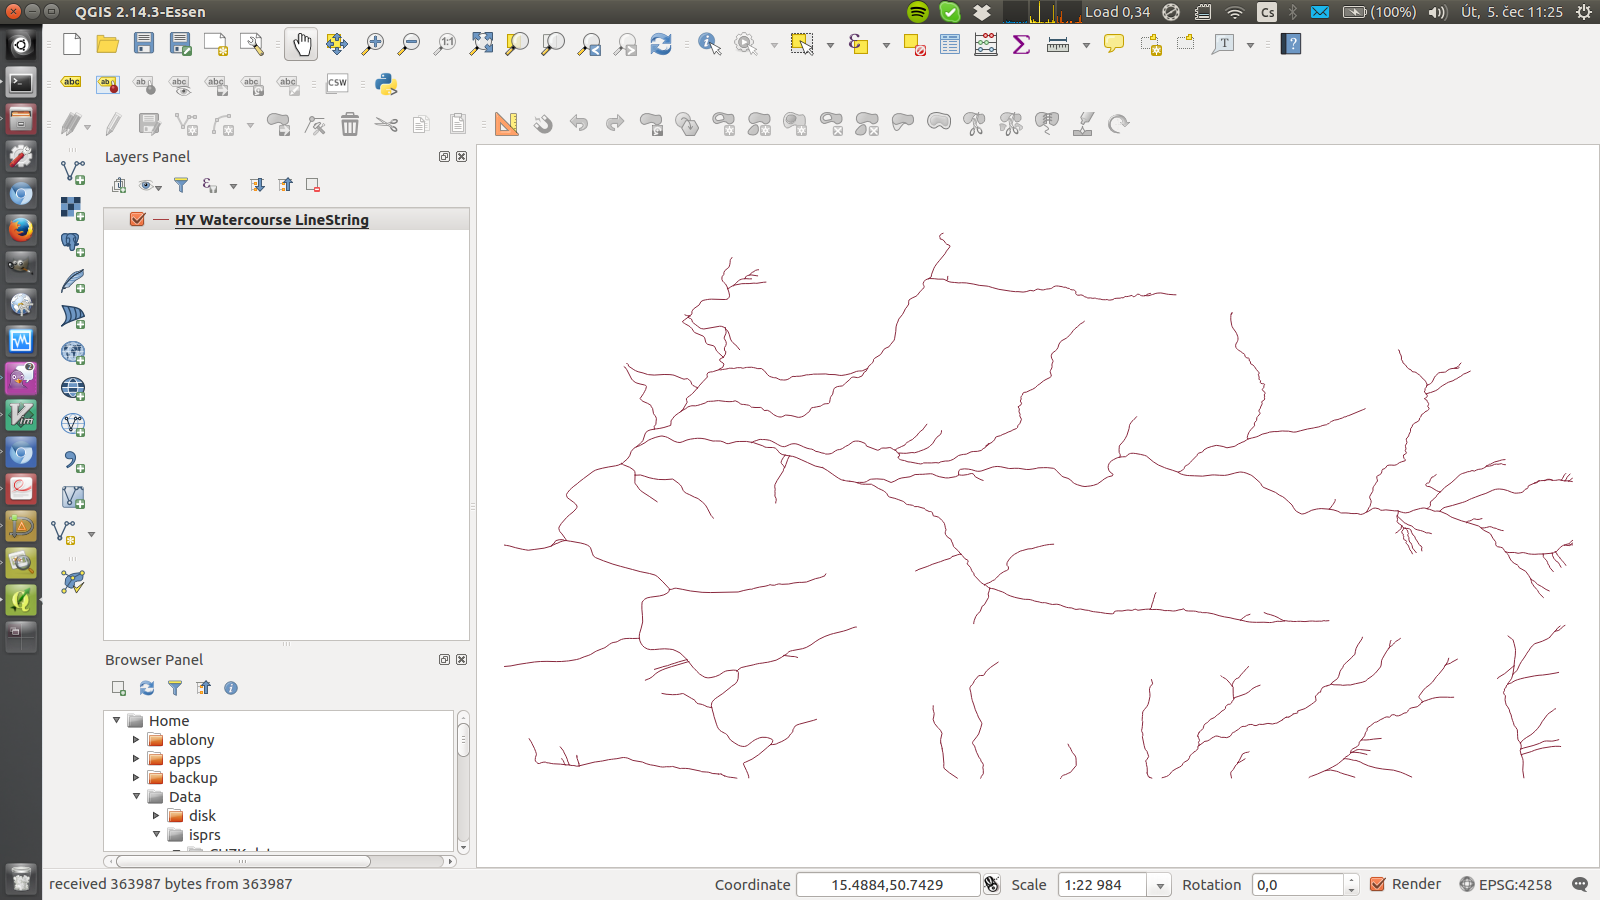Cut selected features scissors icon
The height and width of the screenshot is (900, 1600).
(386, 124)
